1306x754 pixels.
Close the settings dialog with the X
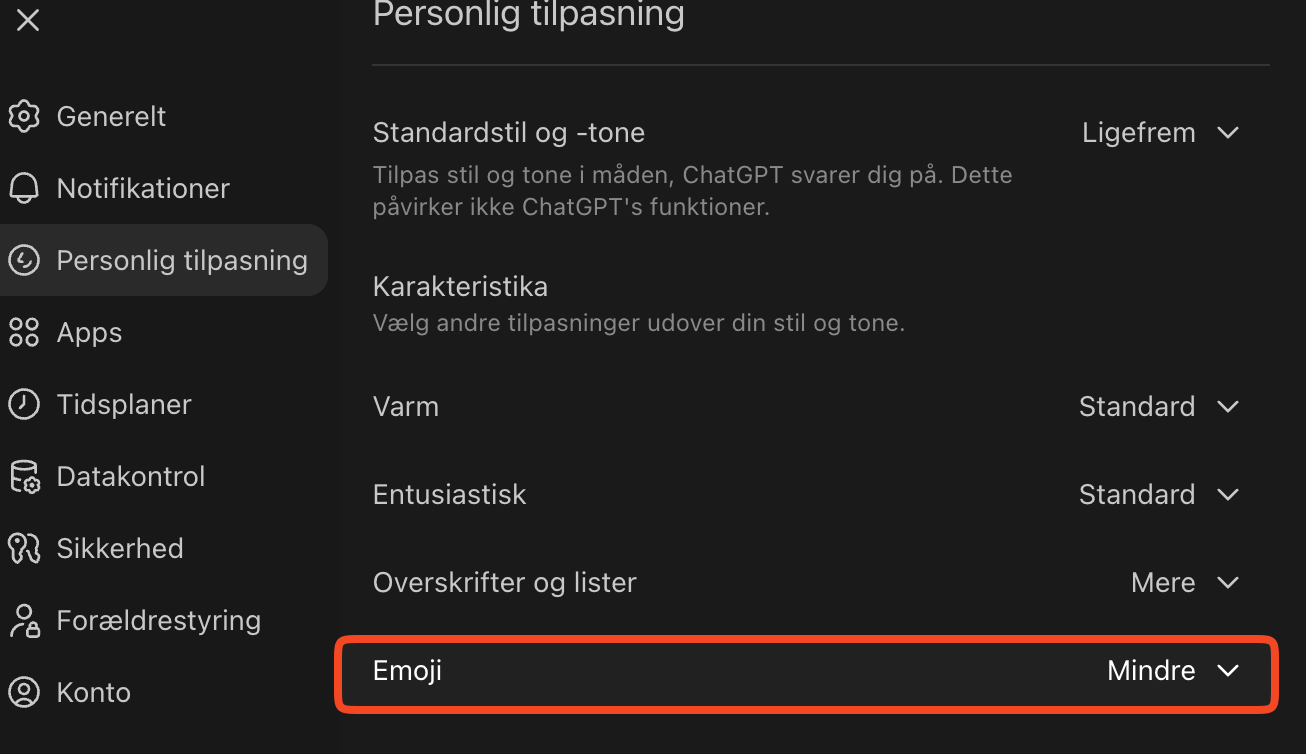[27, 20]
